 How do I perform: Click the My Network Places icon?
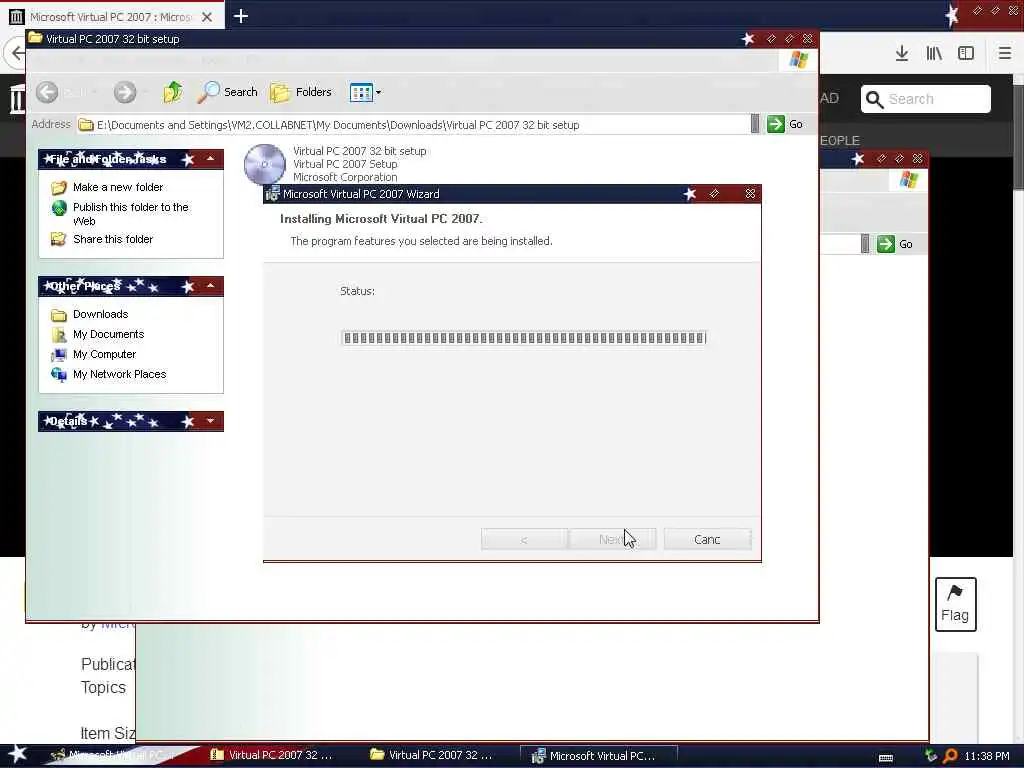59,375
